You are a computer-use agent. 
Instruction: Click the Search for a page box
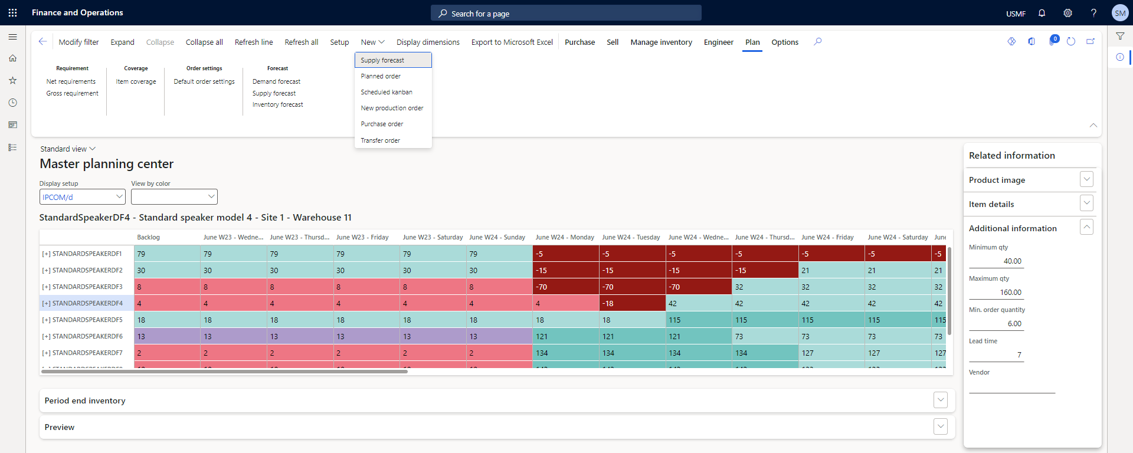tap(566, 13)
